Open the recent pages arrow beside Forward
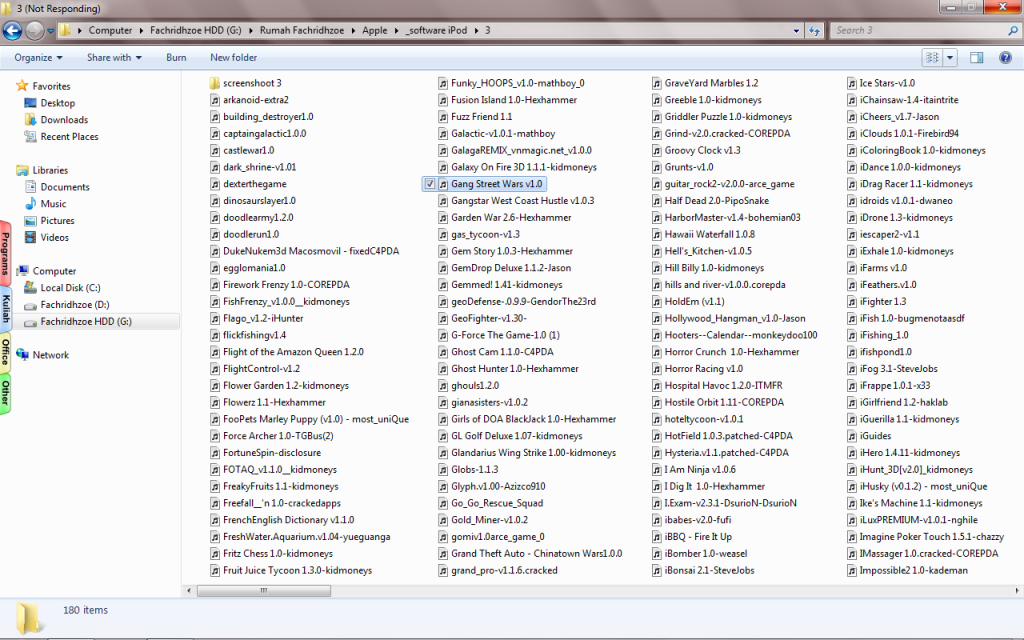 click(50, 31)
